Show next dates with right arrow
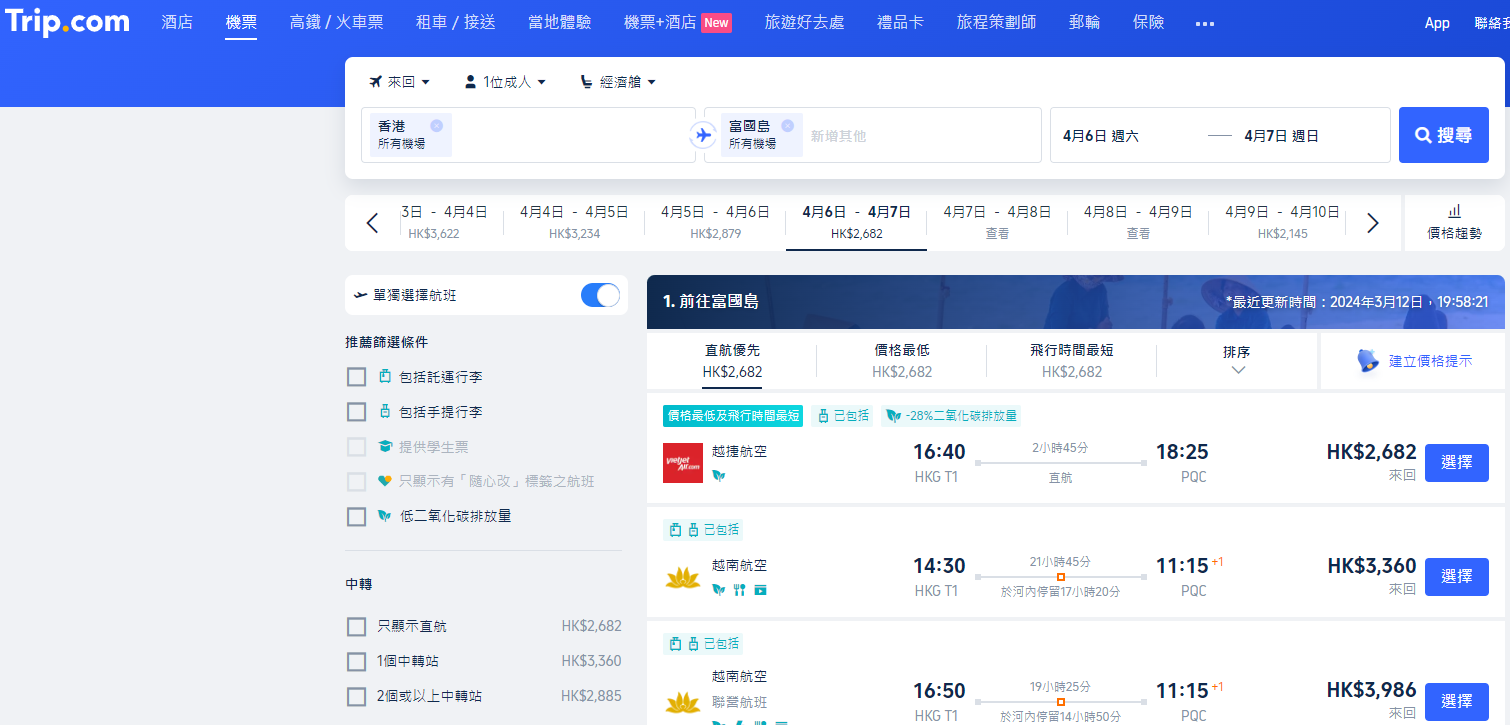This screenshot has height=725, width=1510. (x=1372, y=223)
